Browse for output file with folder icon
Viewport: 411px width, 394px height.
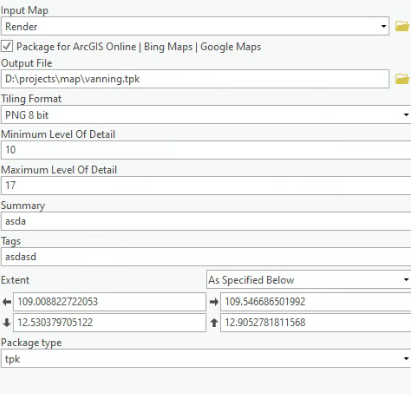coord(402,79)
